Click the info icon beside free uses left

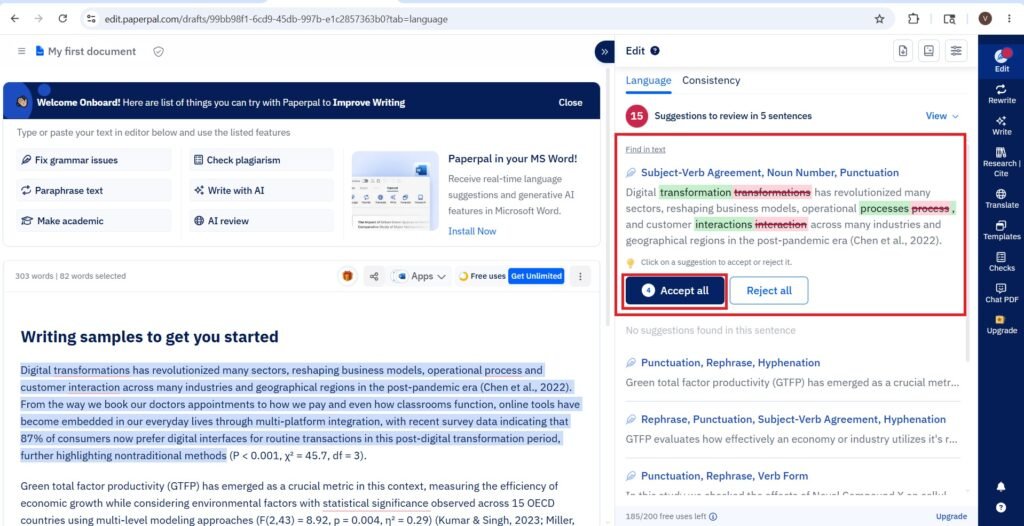click(713, 516)
